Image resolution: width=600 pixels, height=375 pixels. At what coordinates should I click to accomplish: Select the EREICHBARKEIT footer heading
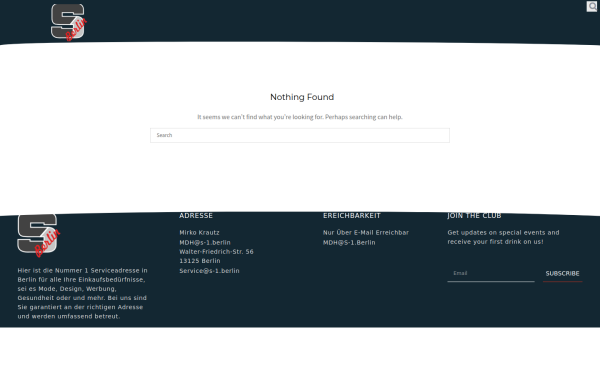352,216
